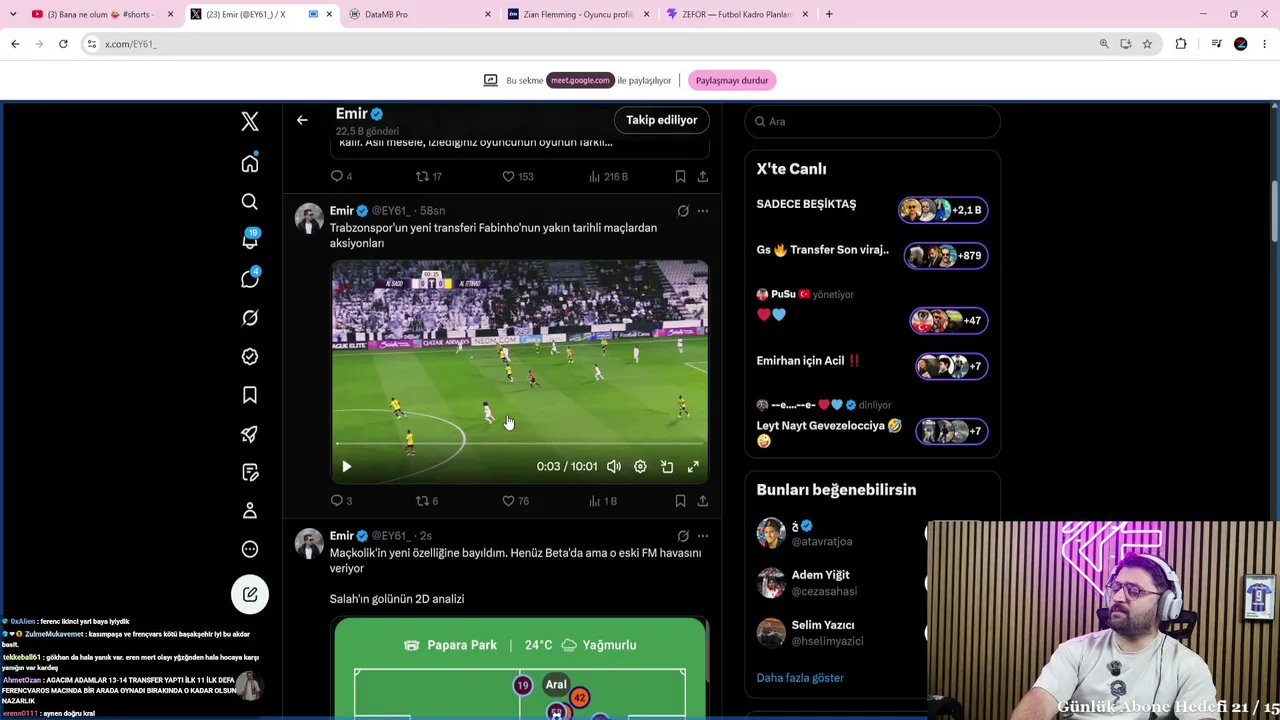Screen dimensions: 1280x720
Task: Bookmark this page with the star icon
Action: point(1147,44)
